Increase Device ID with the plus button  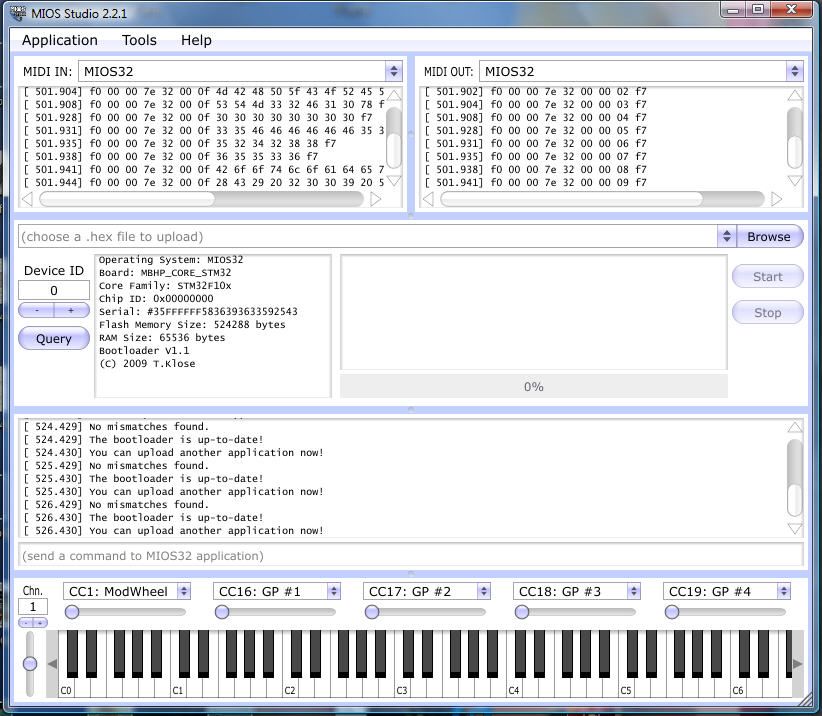click(x=71, y=310)
